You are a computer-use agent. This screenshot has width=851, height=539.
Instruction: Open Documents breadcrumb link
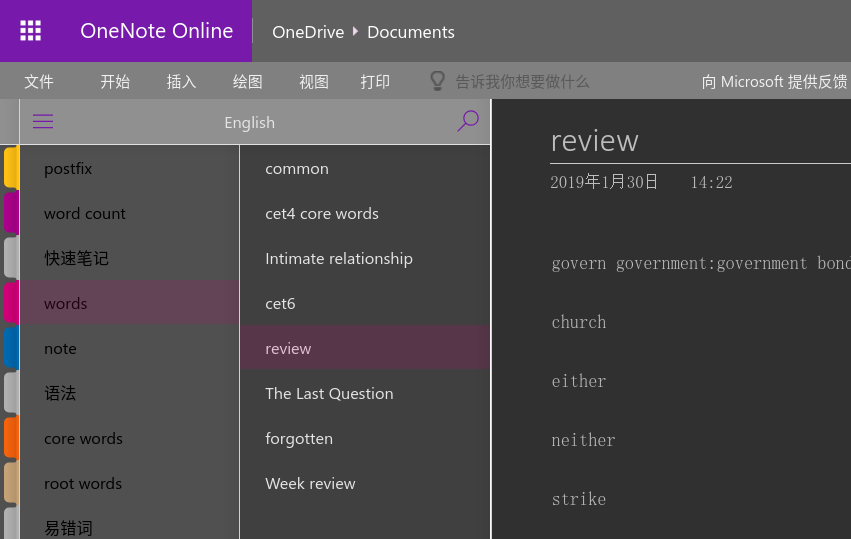(x=411, y=32)
